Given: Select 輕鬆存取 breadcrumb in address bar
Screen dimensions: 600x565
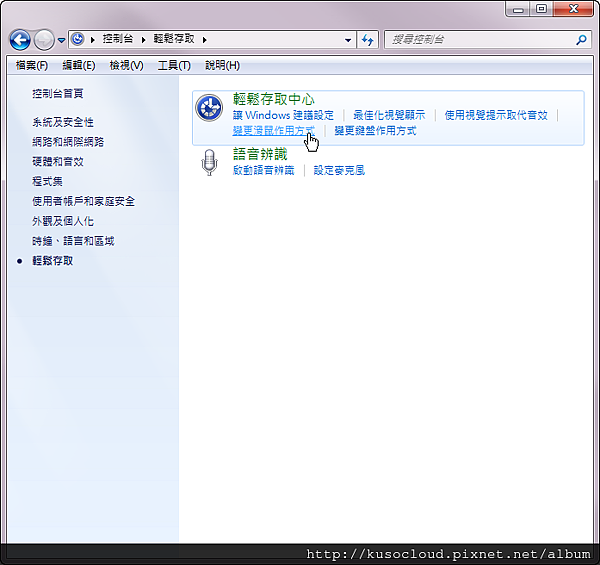Looking at the screenshot, I should click(174, 39).
